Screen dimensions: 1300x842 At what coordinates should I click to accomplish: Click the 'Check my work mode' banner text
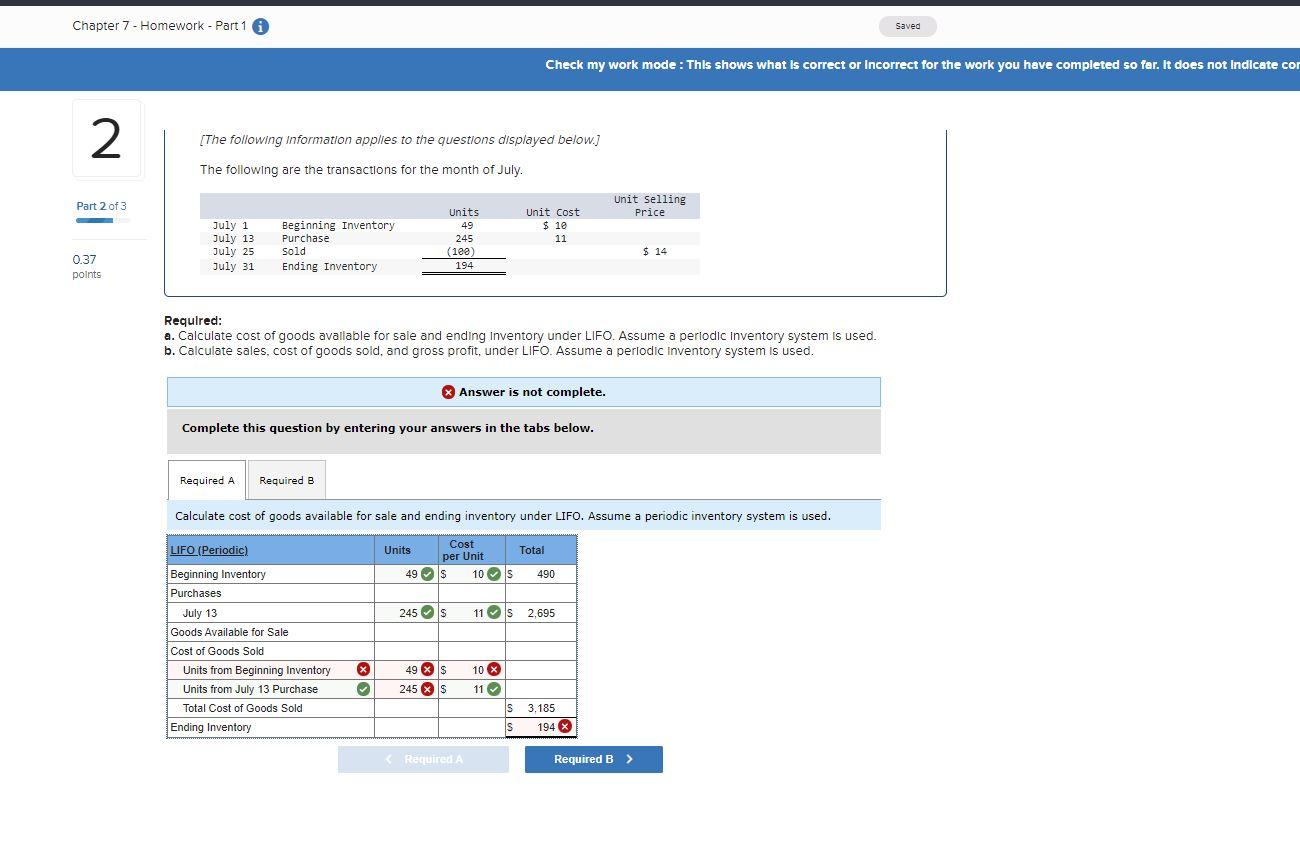[922, 65]
